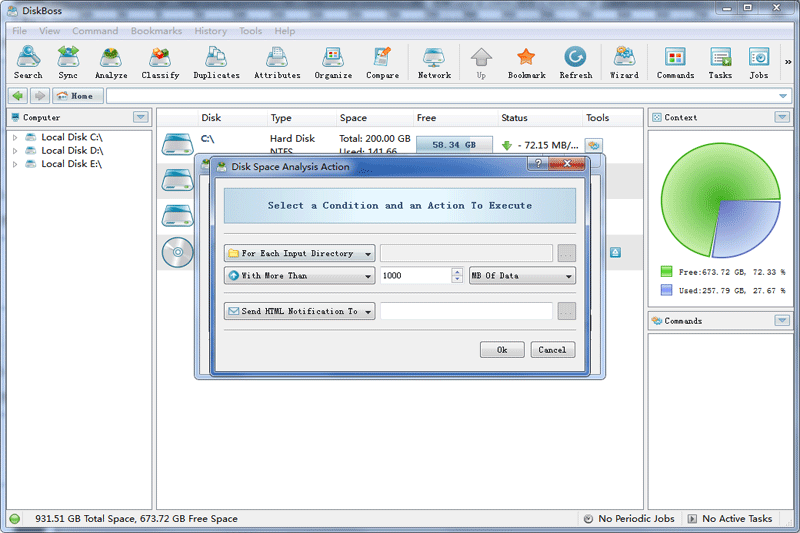Click the Network toolbar icon
This screenshot has height=533, width=800.
tap(434, 62)
